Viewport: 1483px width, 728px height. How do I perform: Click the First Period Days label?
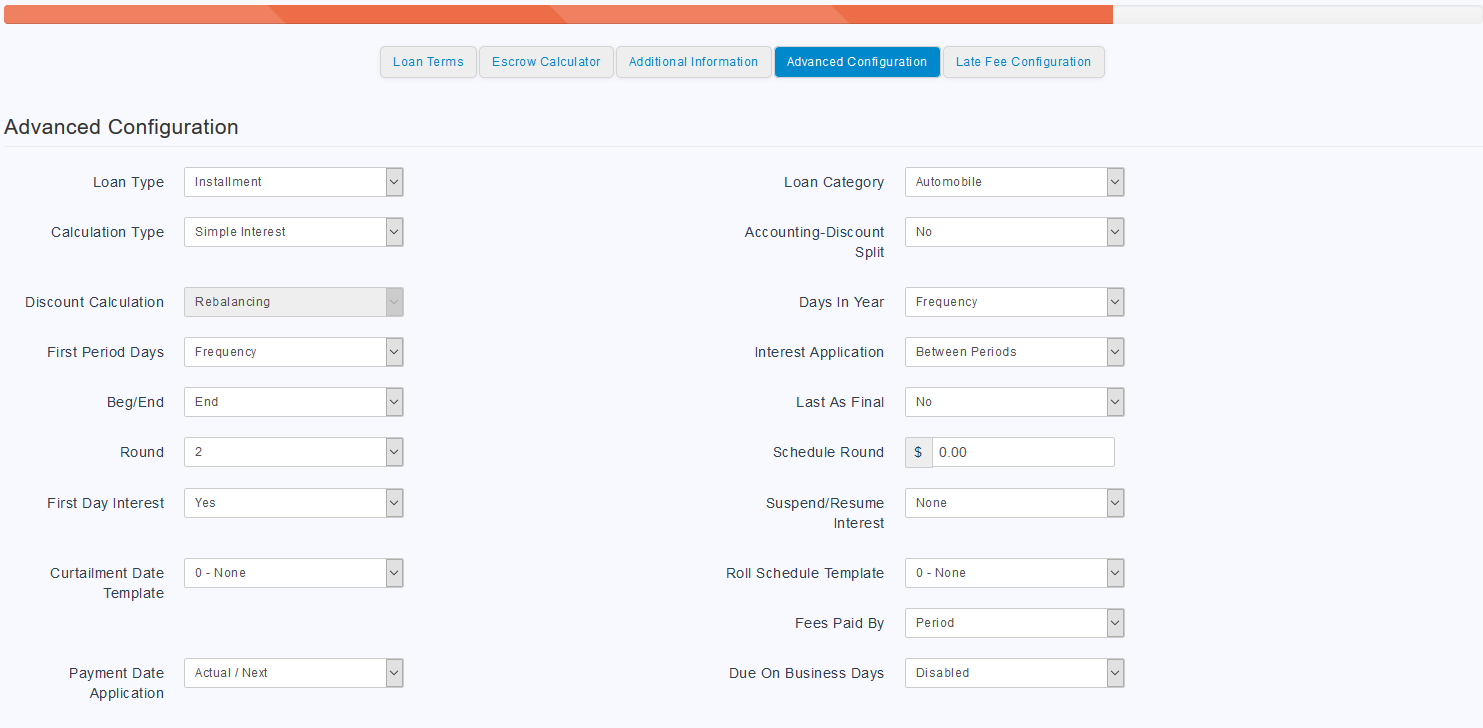[x=105, y=352]
